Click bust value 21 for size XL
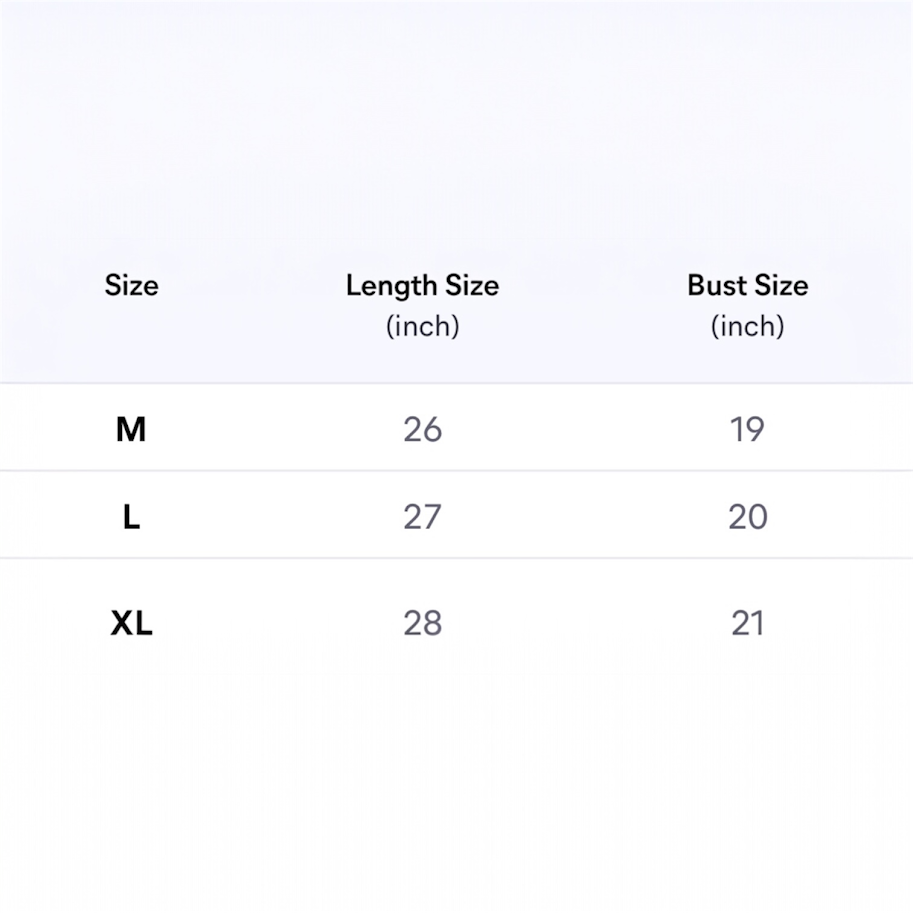The height and width of the screenshot is (913, 913). [747, 624]
